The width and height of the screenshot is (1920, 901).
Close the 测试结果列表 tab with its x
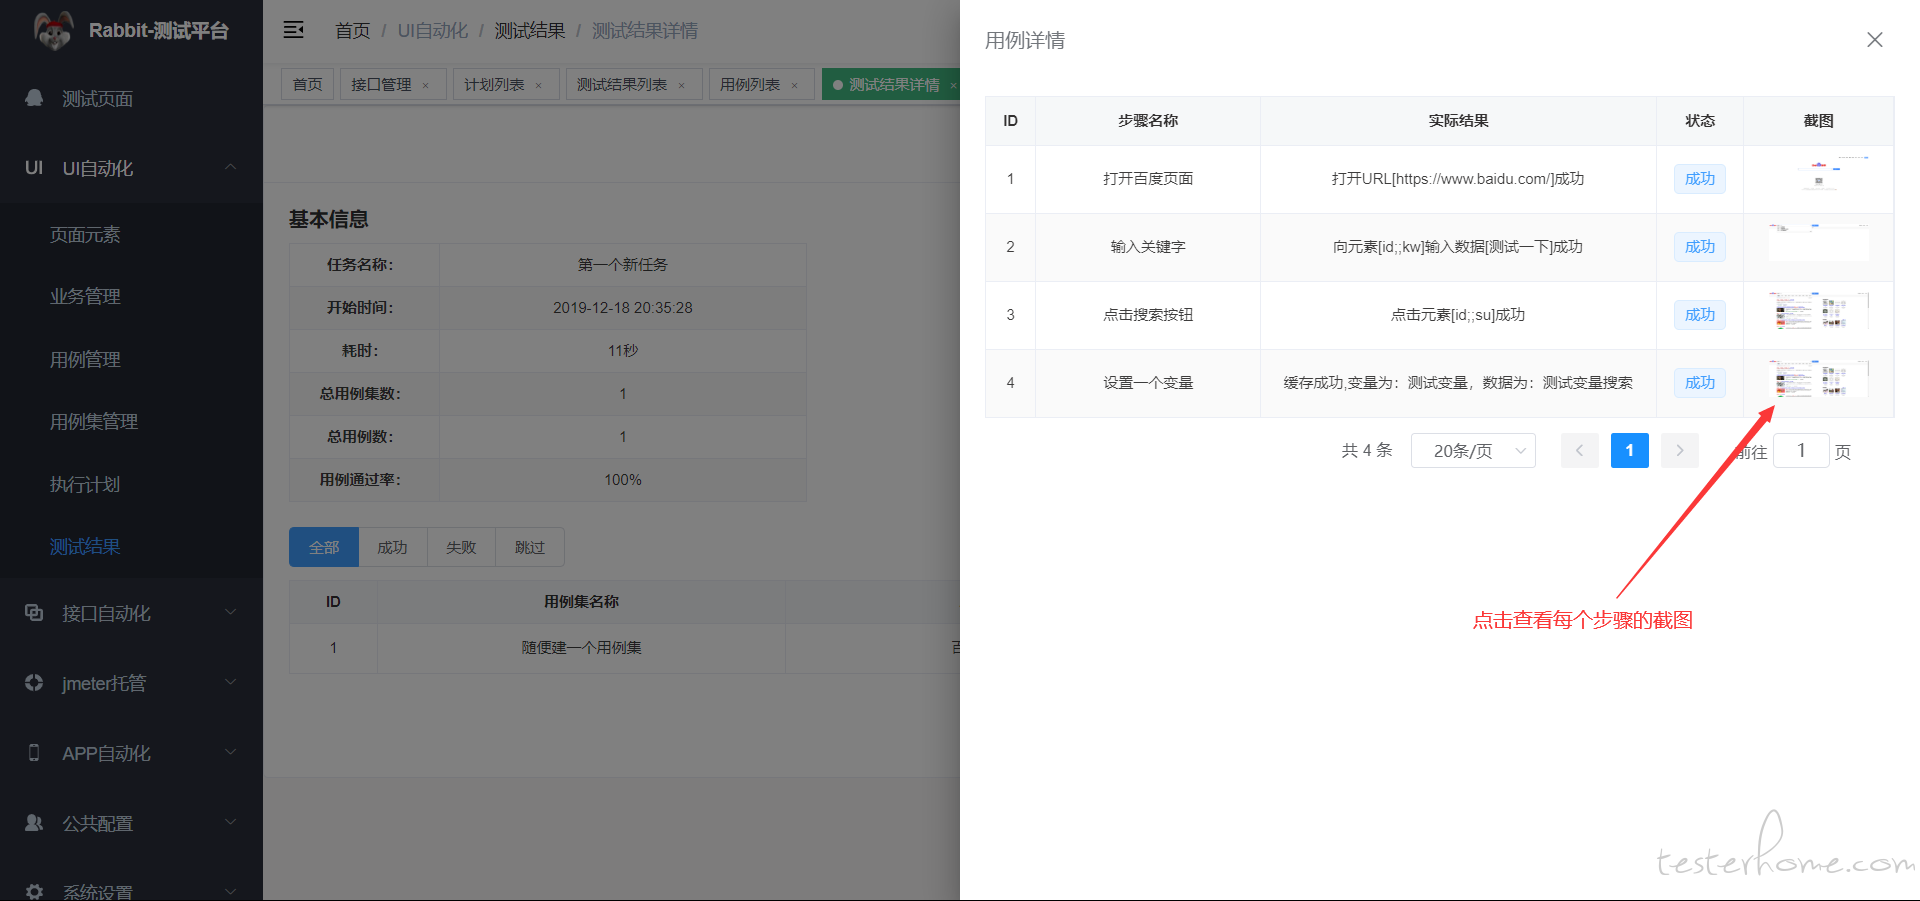682,85
